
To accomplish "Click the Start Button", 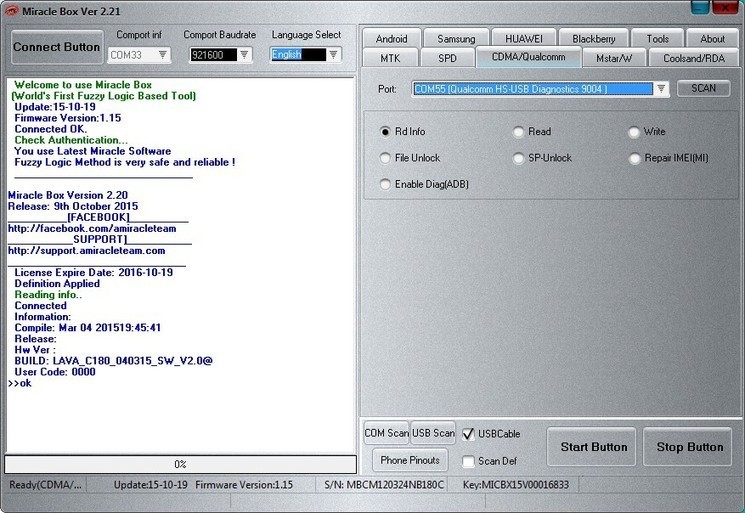I will point(593,447).
